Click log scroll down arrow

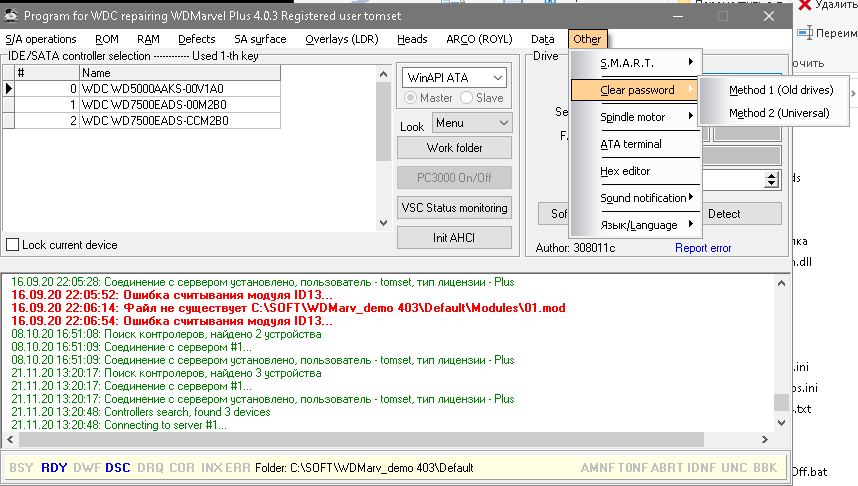point(781,423)
